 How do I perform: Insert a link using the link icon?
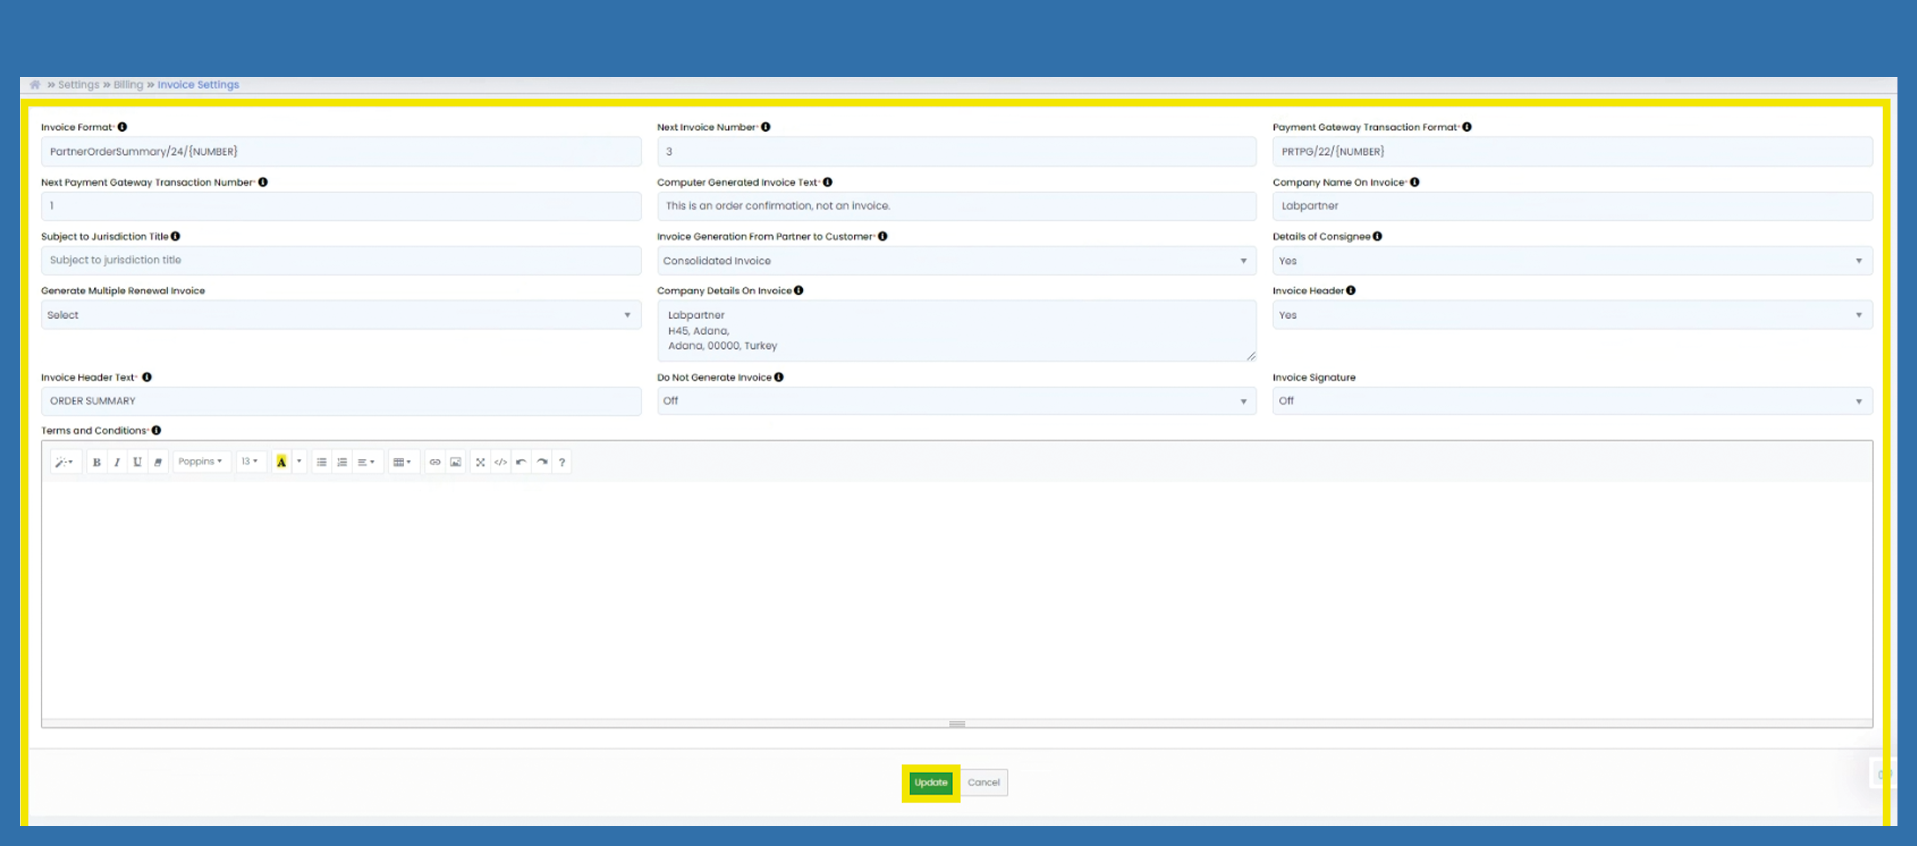point(435,462)
